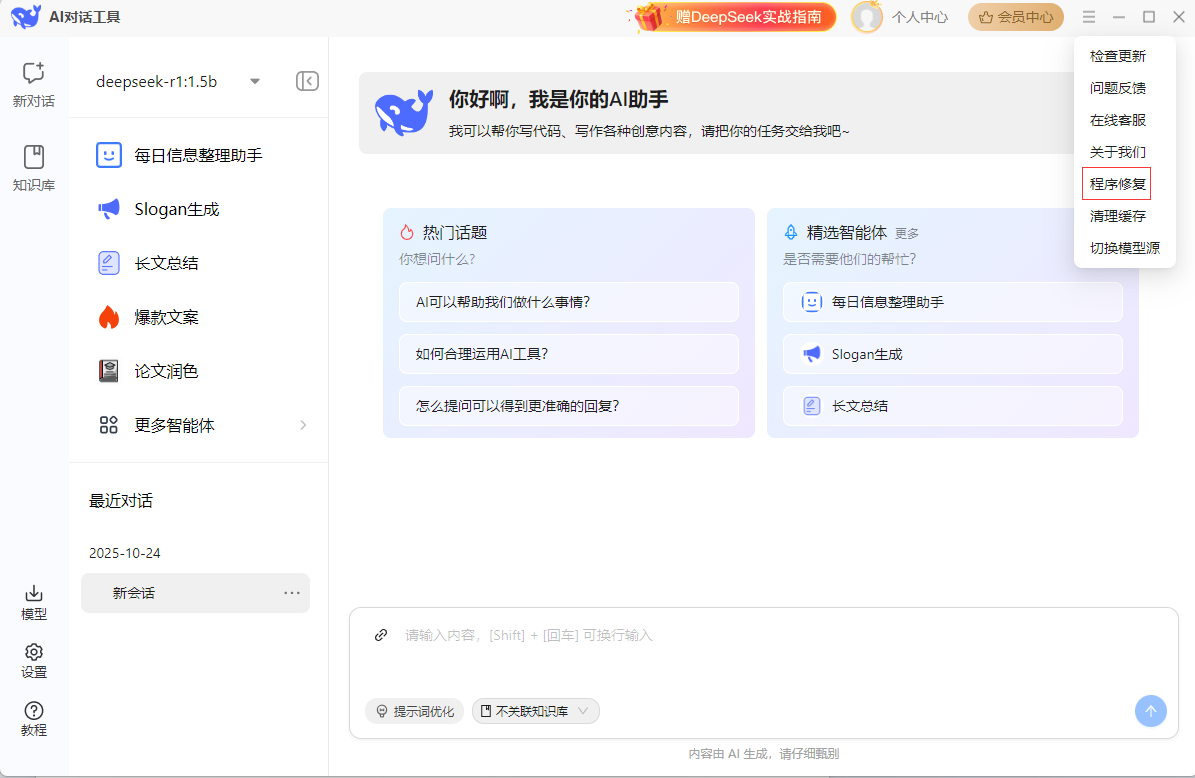This screenshot has width=1195, height=778.
Task: Collapse the sidebar with the panel icon
Action: point(307,81)
